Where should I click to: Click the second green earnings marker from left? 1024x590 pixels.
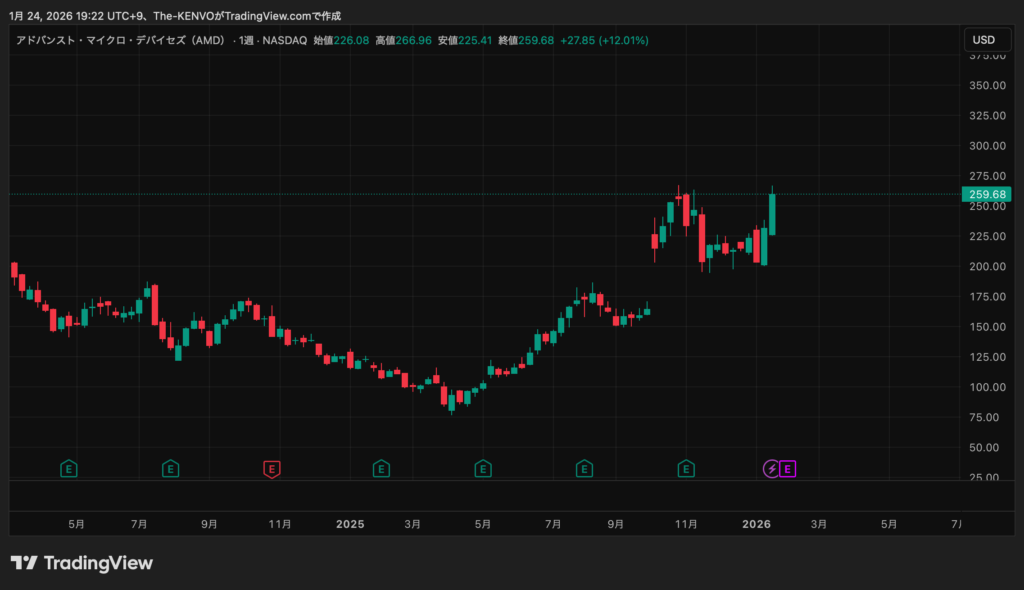[x=171, y=468]
